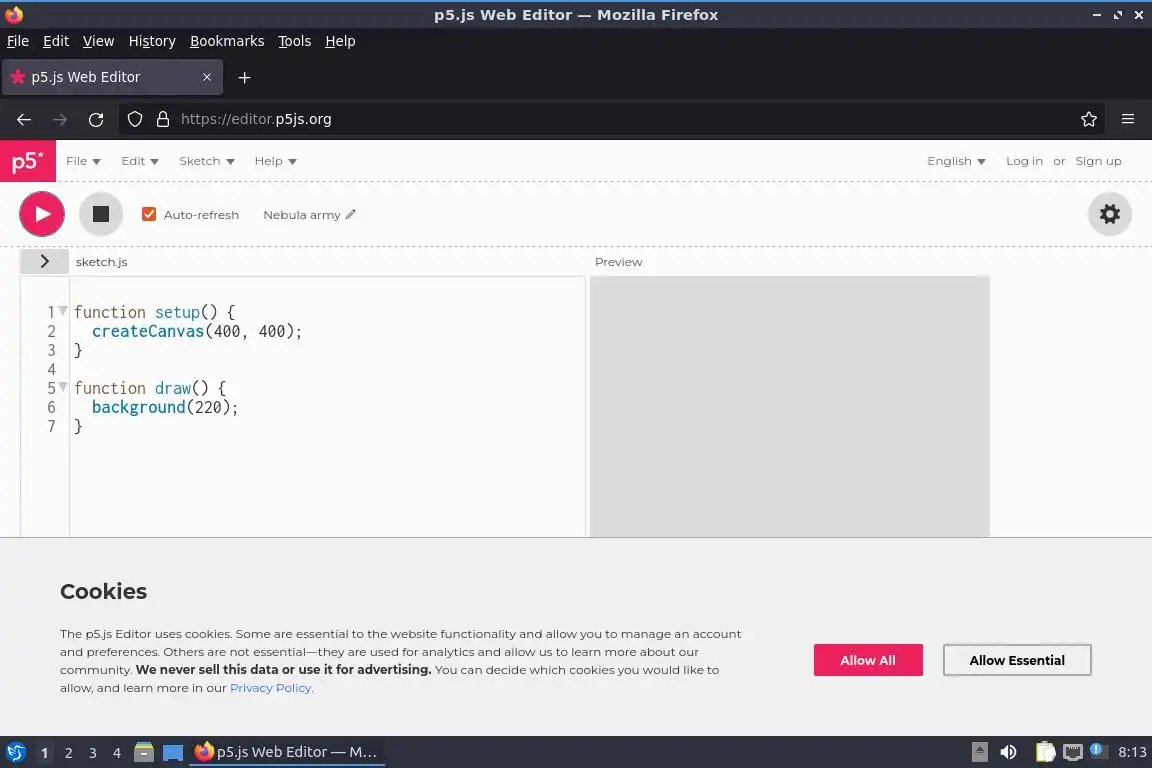Viewport: 1152px width, 768px height.
Task: Open the Privacy Policy link
Action: (271, 688)
